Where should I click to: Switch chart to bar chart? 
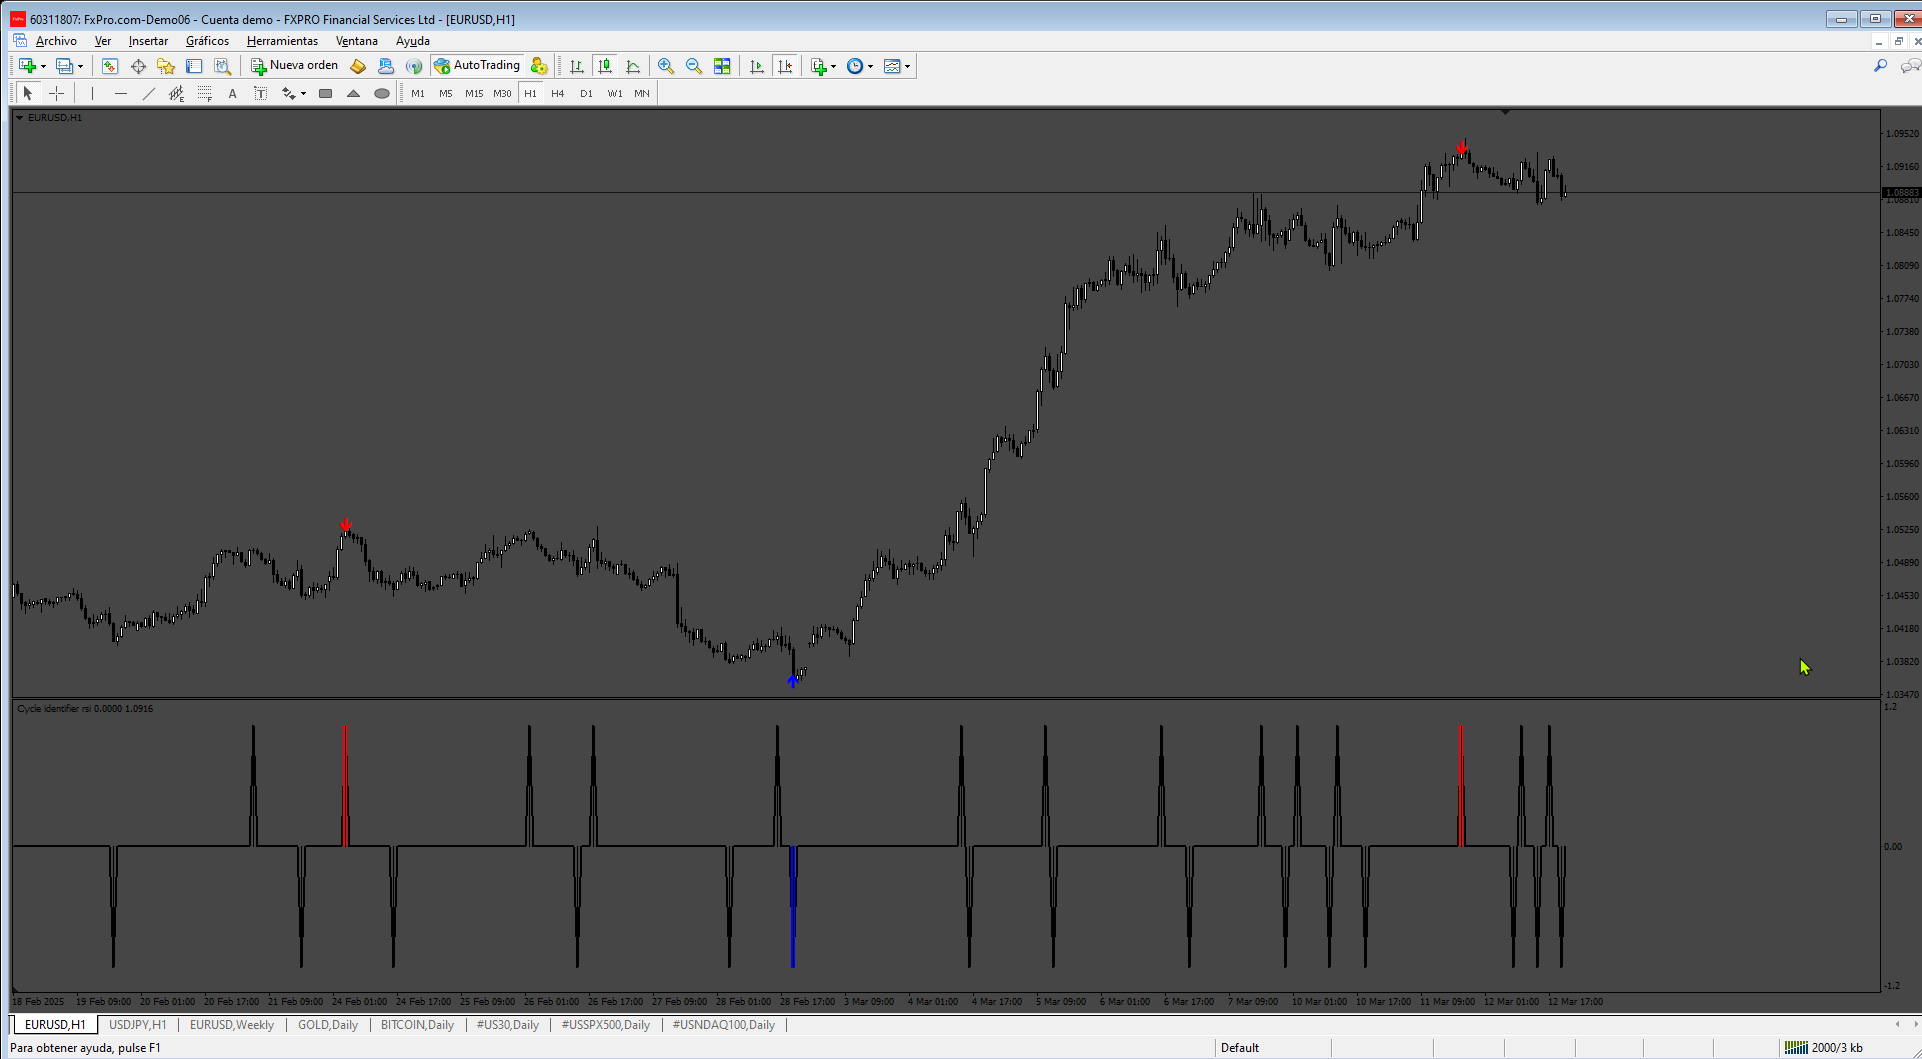pyautogui.click(x=577, y=66)
